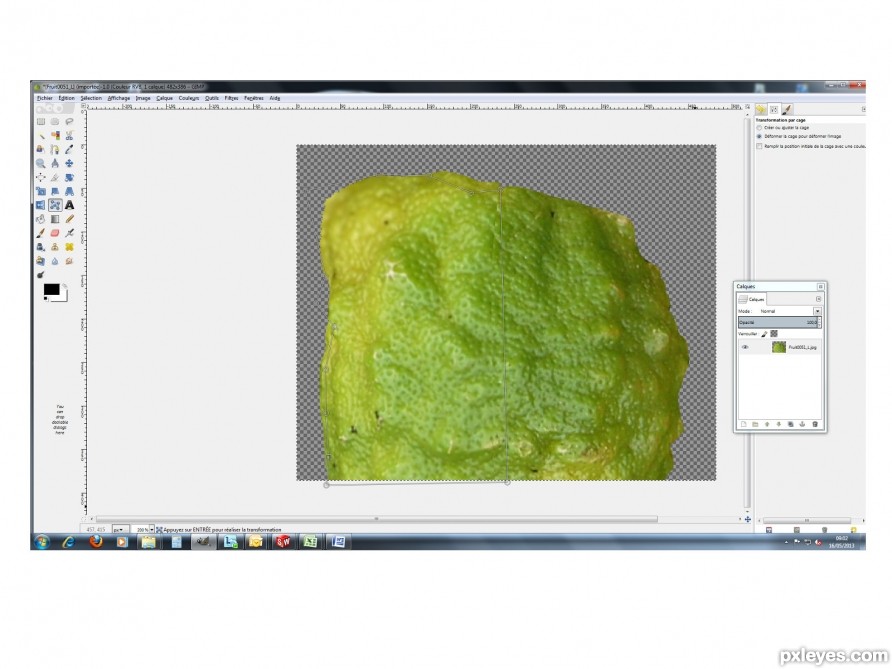The width and height of the screenshot is (892, 669).
Task: Anchor the floating layer button
Action: point(802,424)
